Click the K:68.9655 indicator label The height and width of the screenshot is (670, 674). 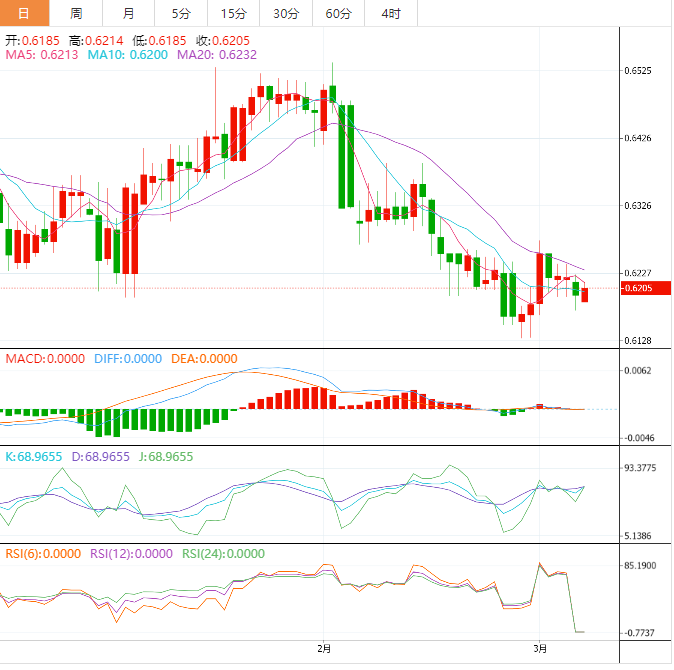(x=34, y=457)
